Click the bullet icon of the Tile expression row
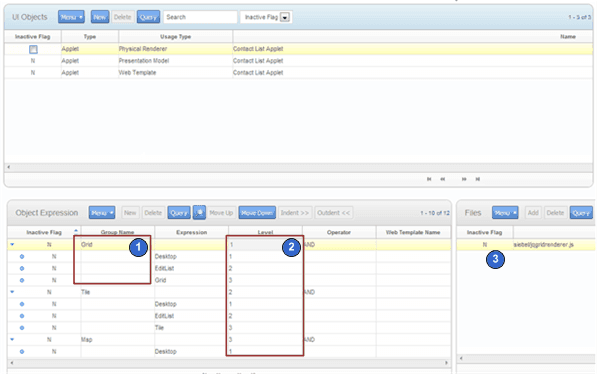Image resolution: width=597 pixels, height=374 pixels. 22,328
